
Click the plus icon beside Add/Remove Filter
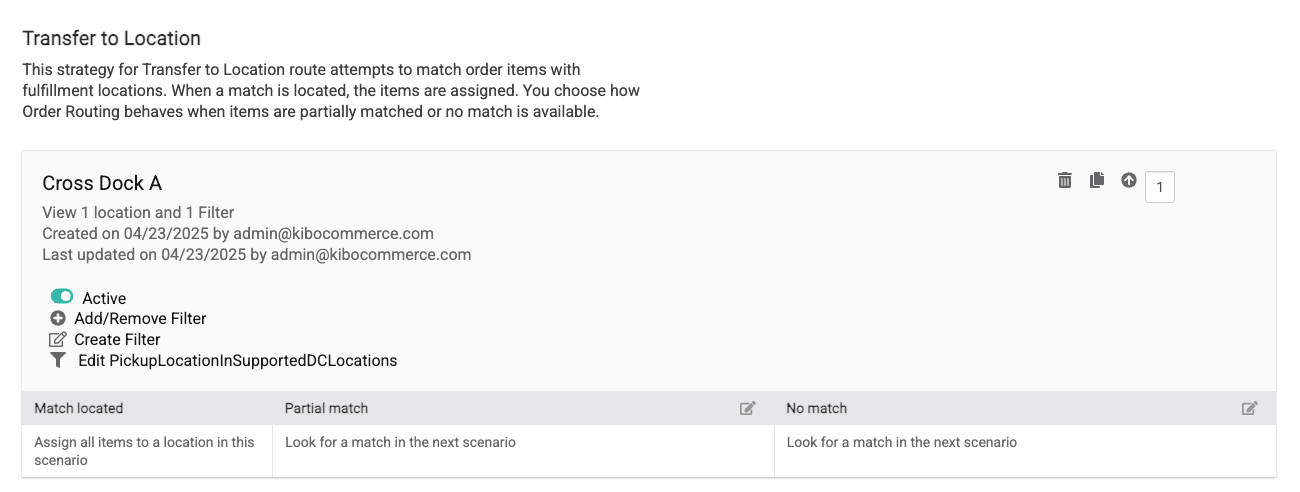[x=58, y=318]
